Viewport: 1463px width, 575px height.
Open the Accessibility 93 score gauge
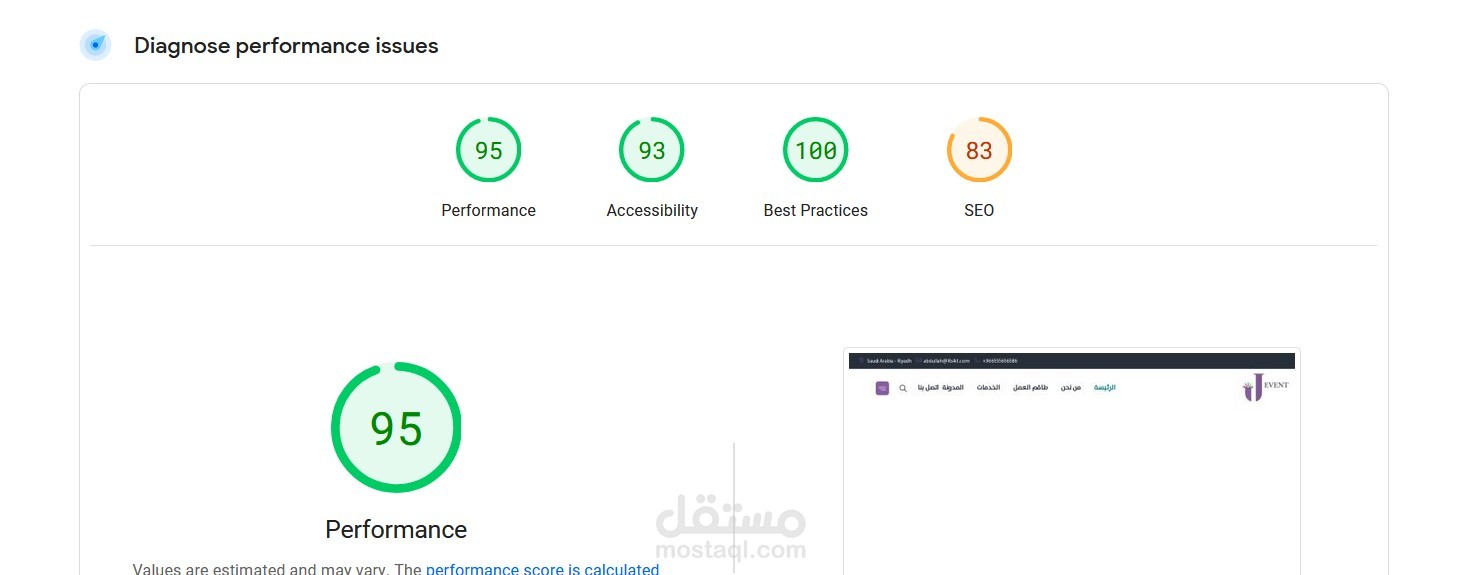click(x=652, y=150)
